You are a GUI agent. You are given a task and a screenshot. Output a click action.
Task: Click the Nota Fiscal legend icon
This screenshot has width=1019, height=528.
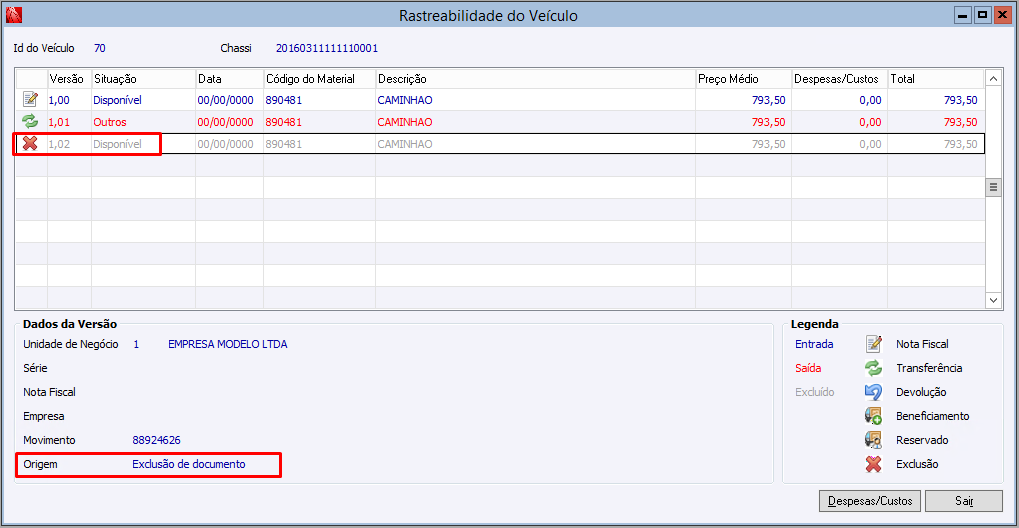coord(873,343)
